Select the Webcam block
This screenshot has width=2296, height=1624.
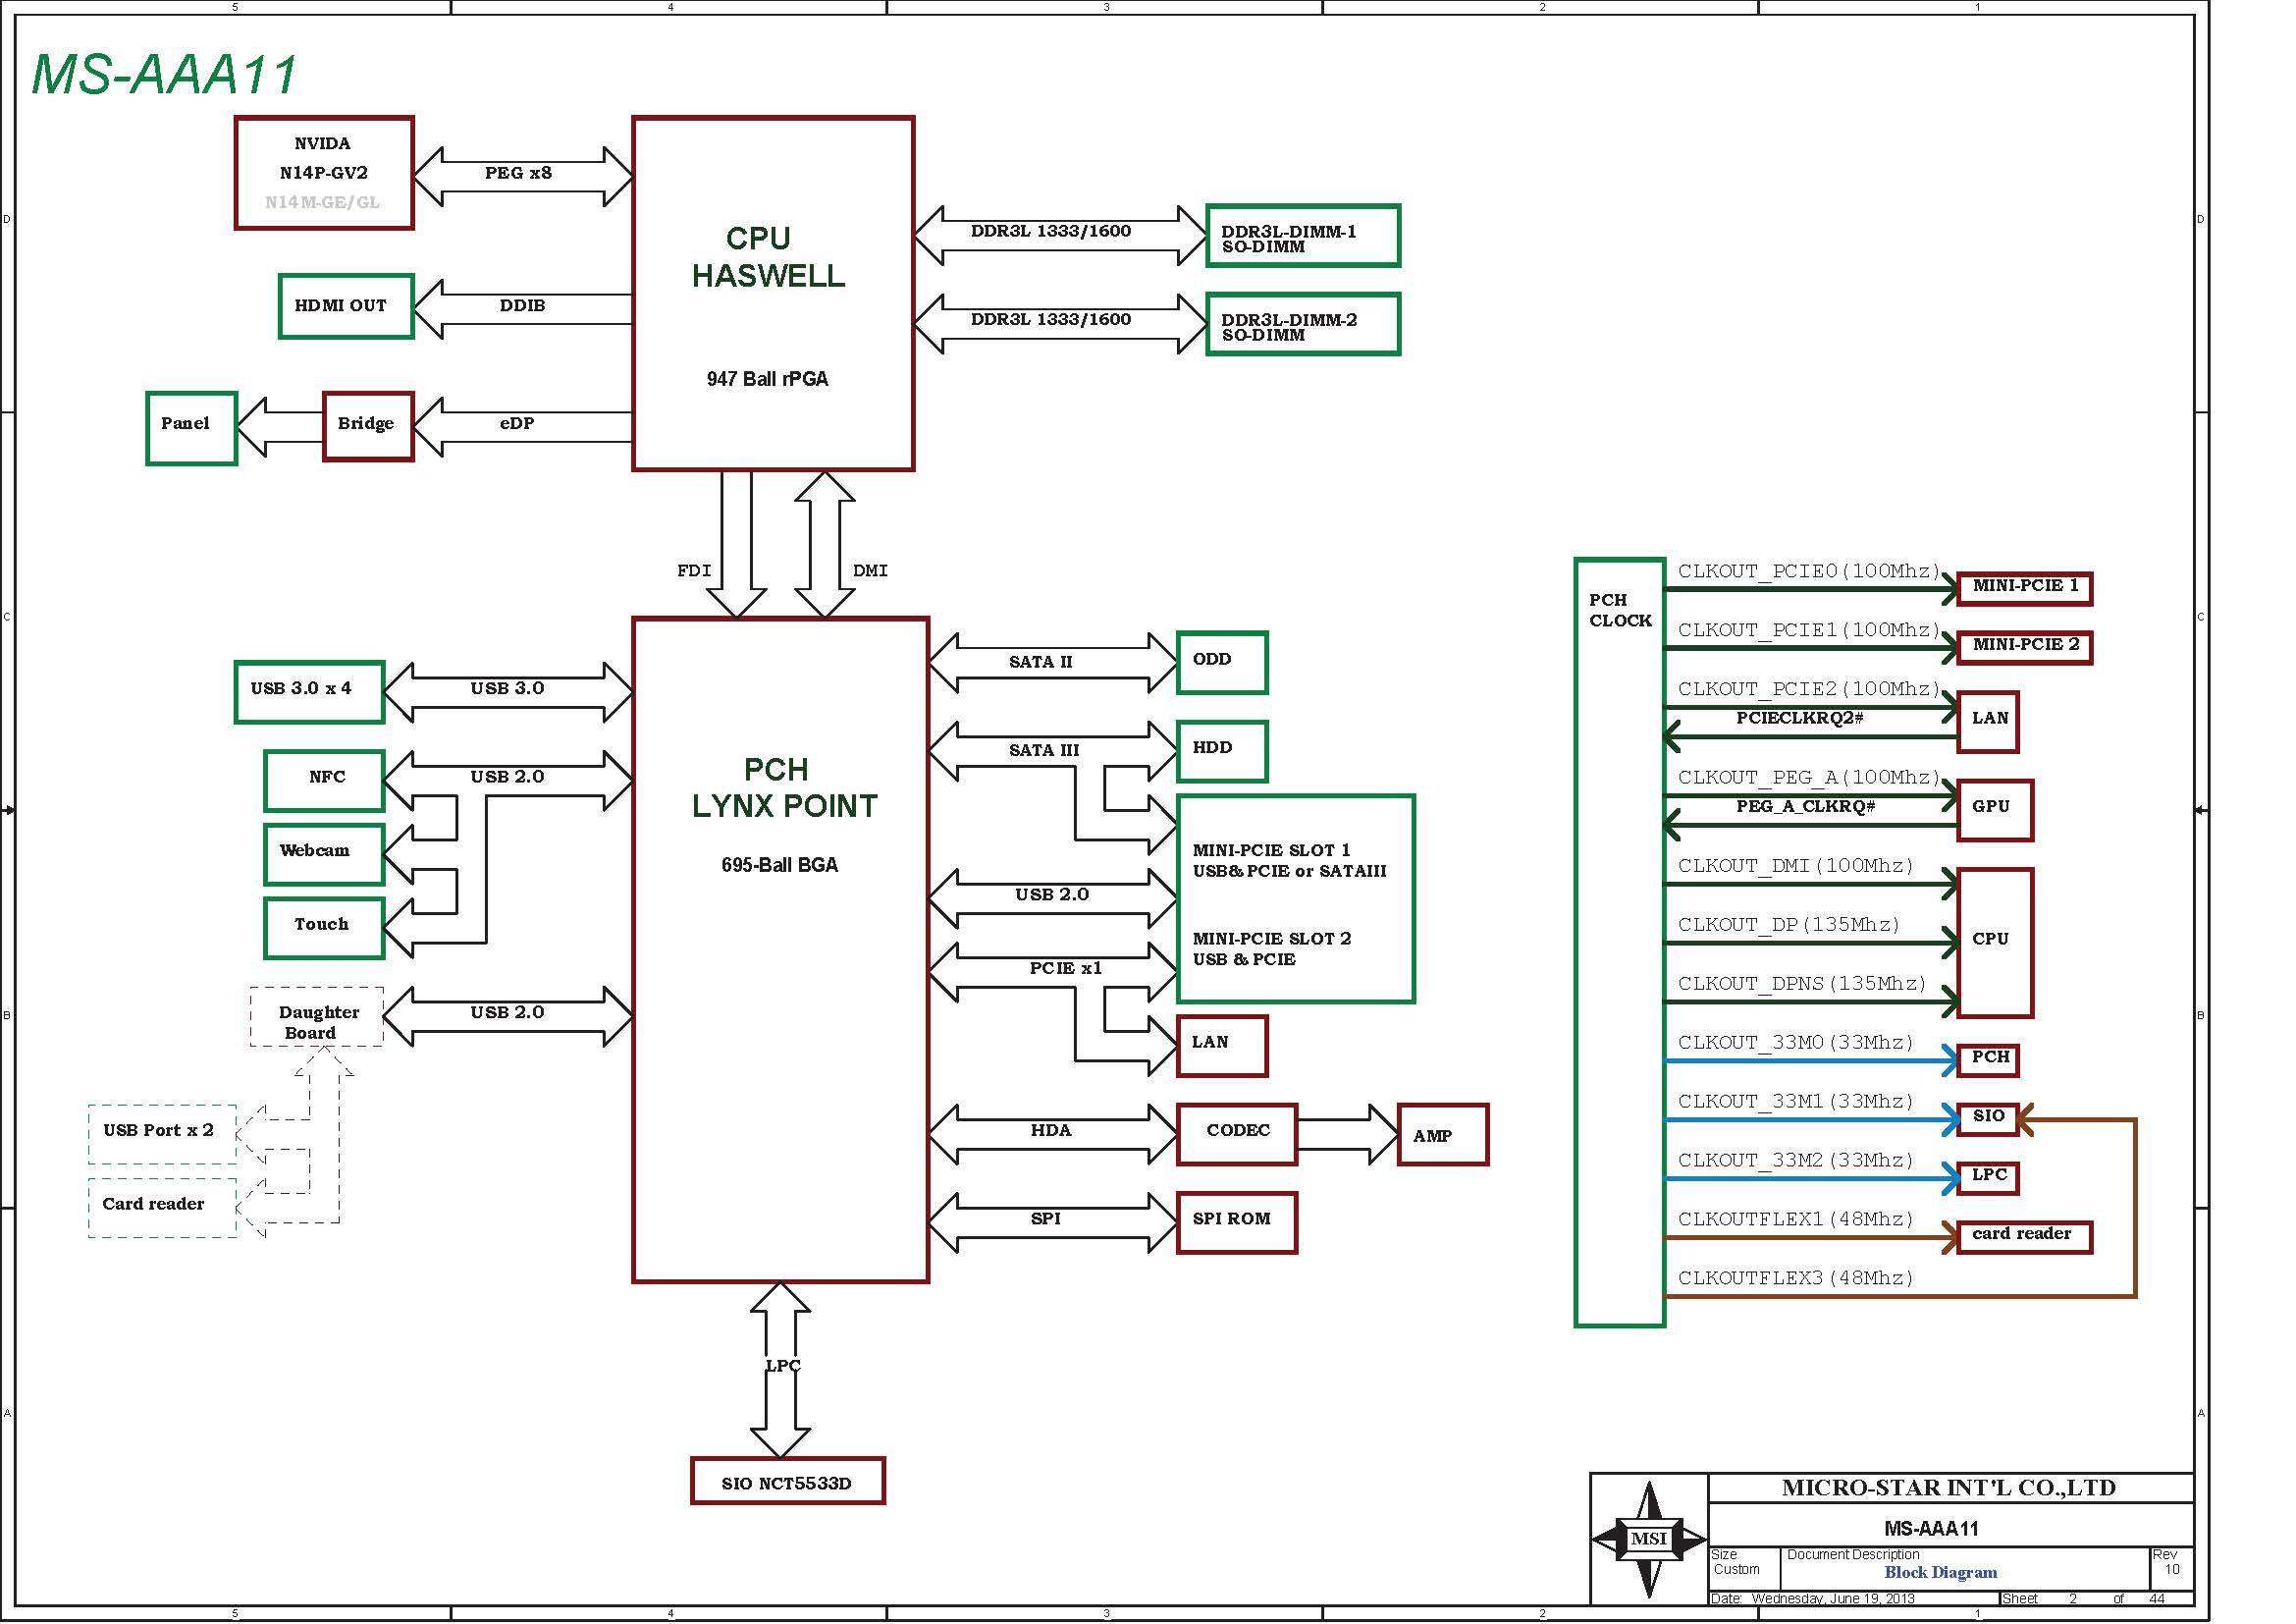tap(324, 854)
